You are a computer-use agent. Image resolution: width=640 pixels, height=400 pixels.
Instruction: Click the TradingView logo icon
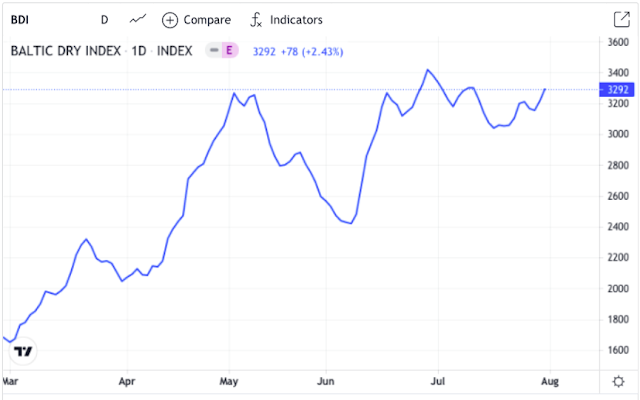coord(23,351)
